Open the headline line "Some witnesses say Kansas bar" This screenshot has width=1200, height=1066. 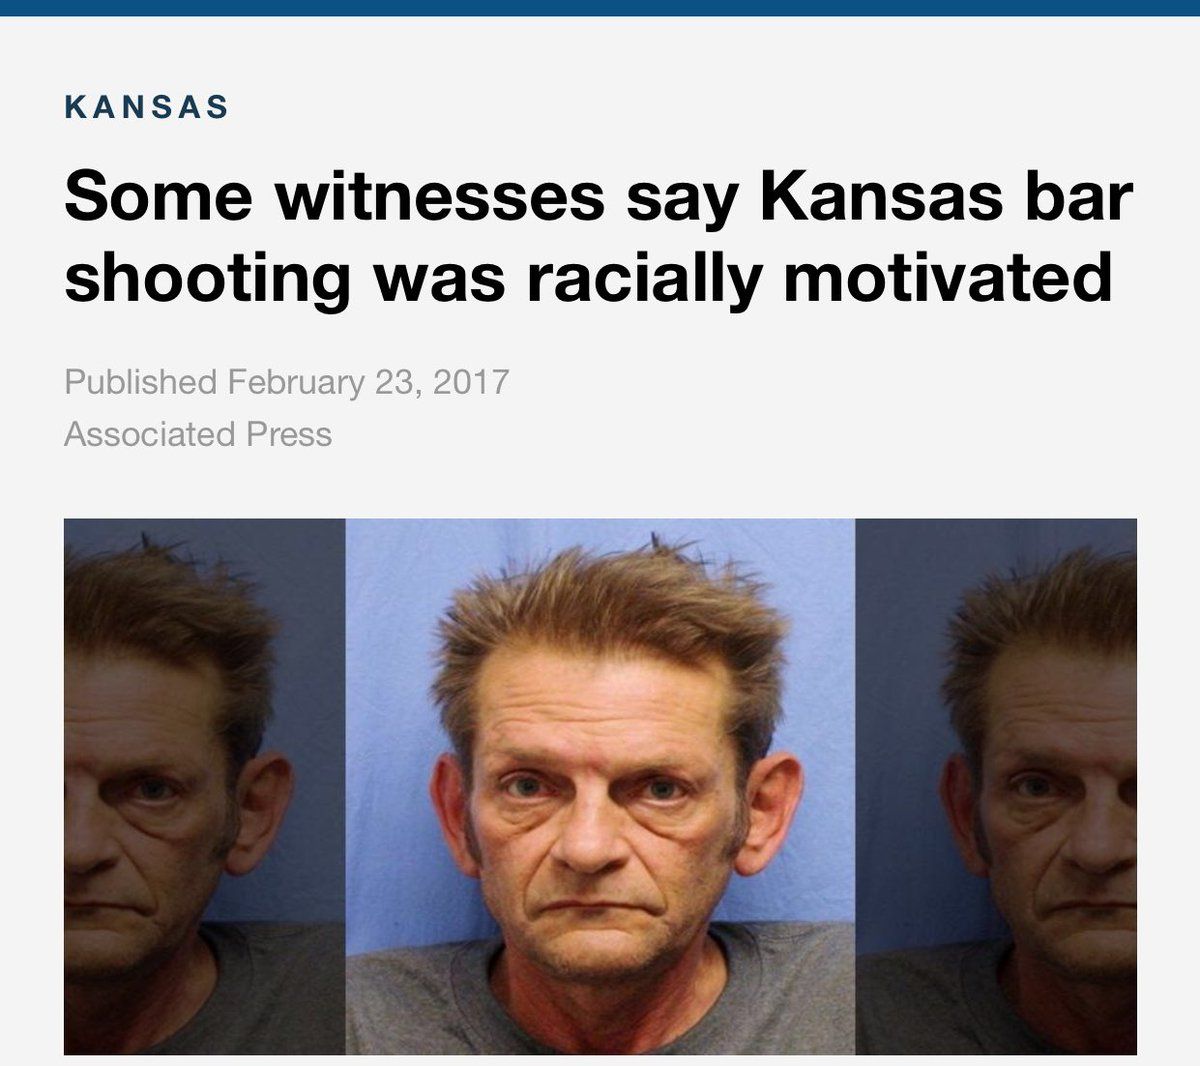coord(598,196)
